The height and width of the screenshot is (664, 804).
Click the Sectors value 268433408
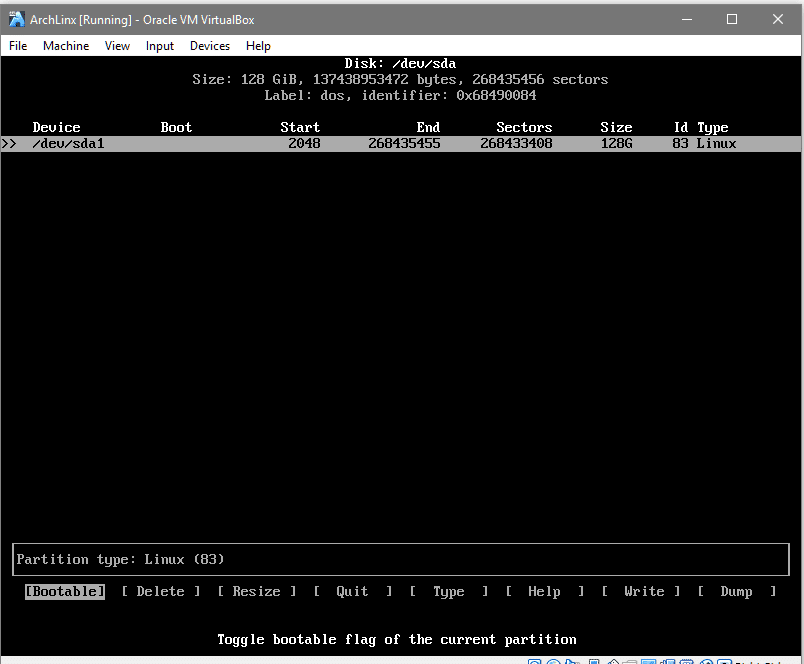(516, 144)
